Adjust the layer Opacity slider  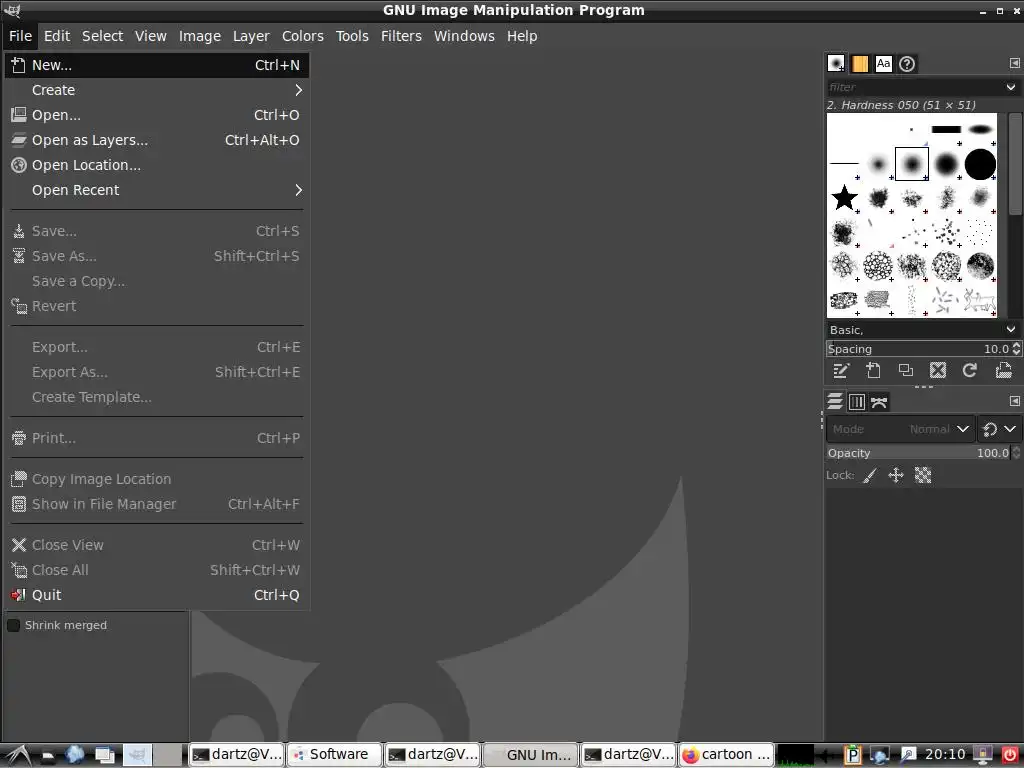918,453
